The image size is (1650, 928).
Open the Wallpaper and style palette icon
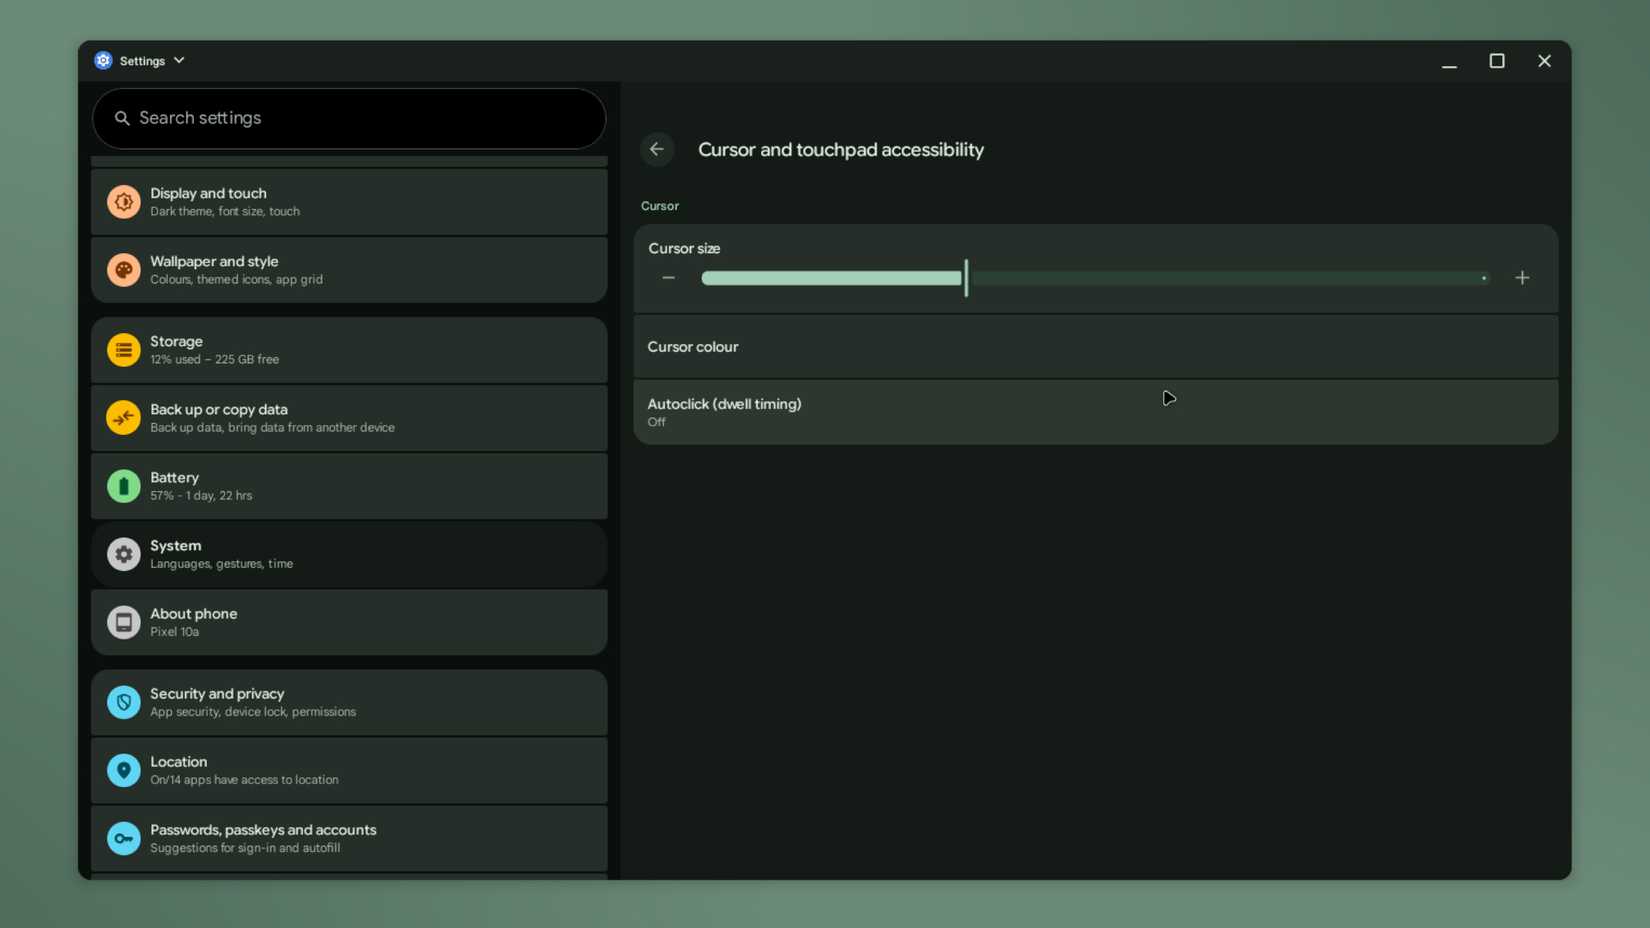point(123,270)
